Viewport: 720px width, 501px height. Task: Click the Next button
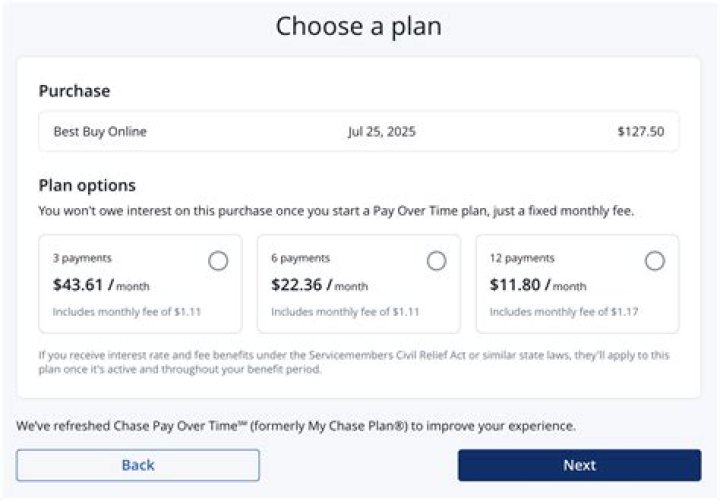pyautogui.click(x=579, y=465)
